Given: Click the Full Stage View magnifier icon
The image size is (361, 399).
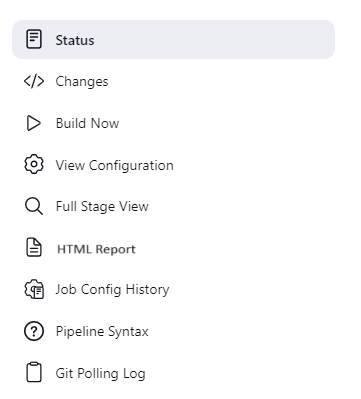Looking at the screenshot, I should (x=34, y=206).
